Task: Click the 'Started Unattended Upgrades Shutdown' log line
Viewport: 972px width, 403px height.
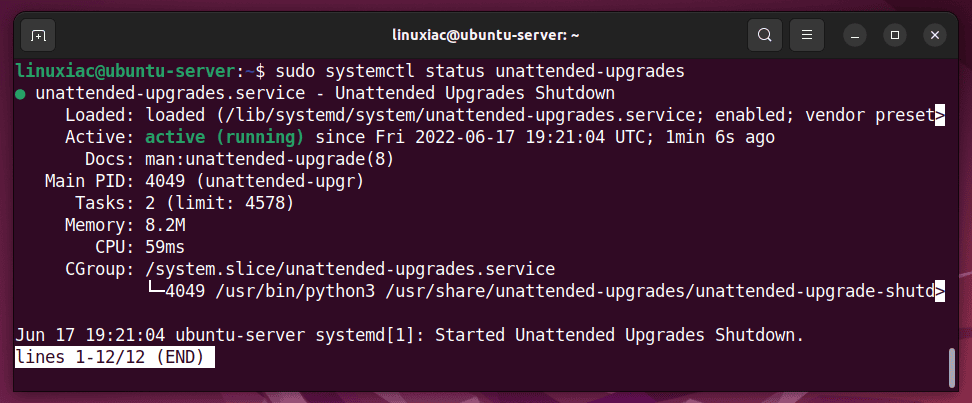Action: tap(619, 335)
